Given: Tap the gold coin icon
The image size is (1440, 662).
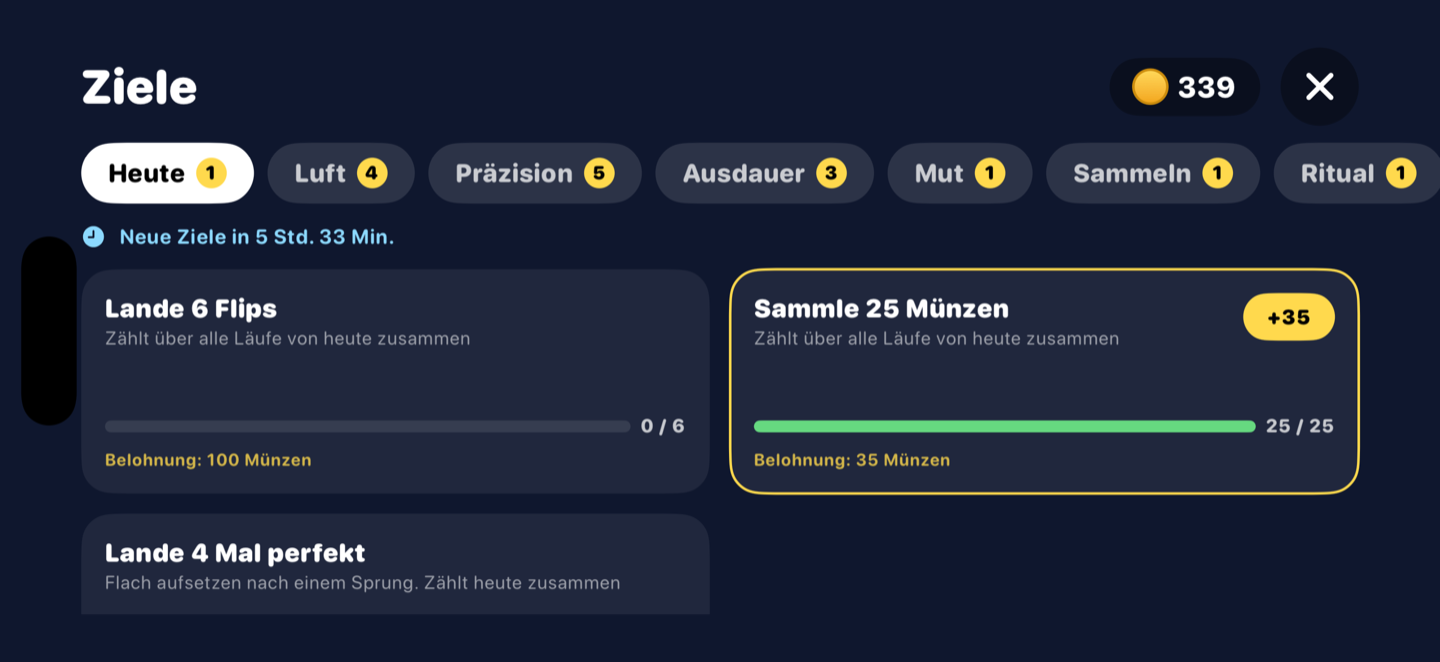Looking at the screenshot, I should (1150, 87).
